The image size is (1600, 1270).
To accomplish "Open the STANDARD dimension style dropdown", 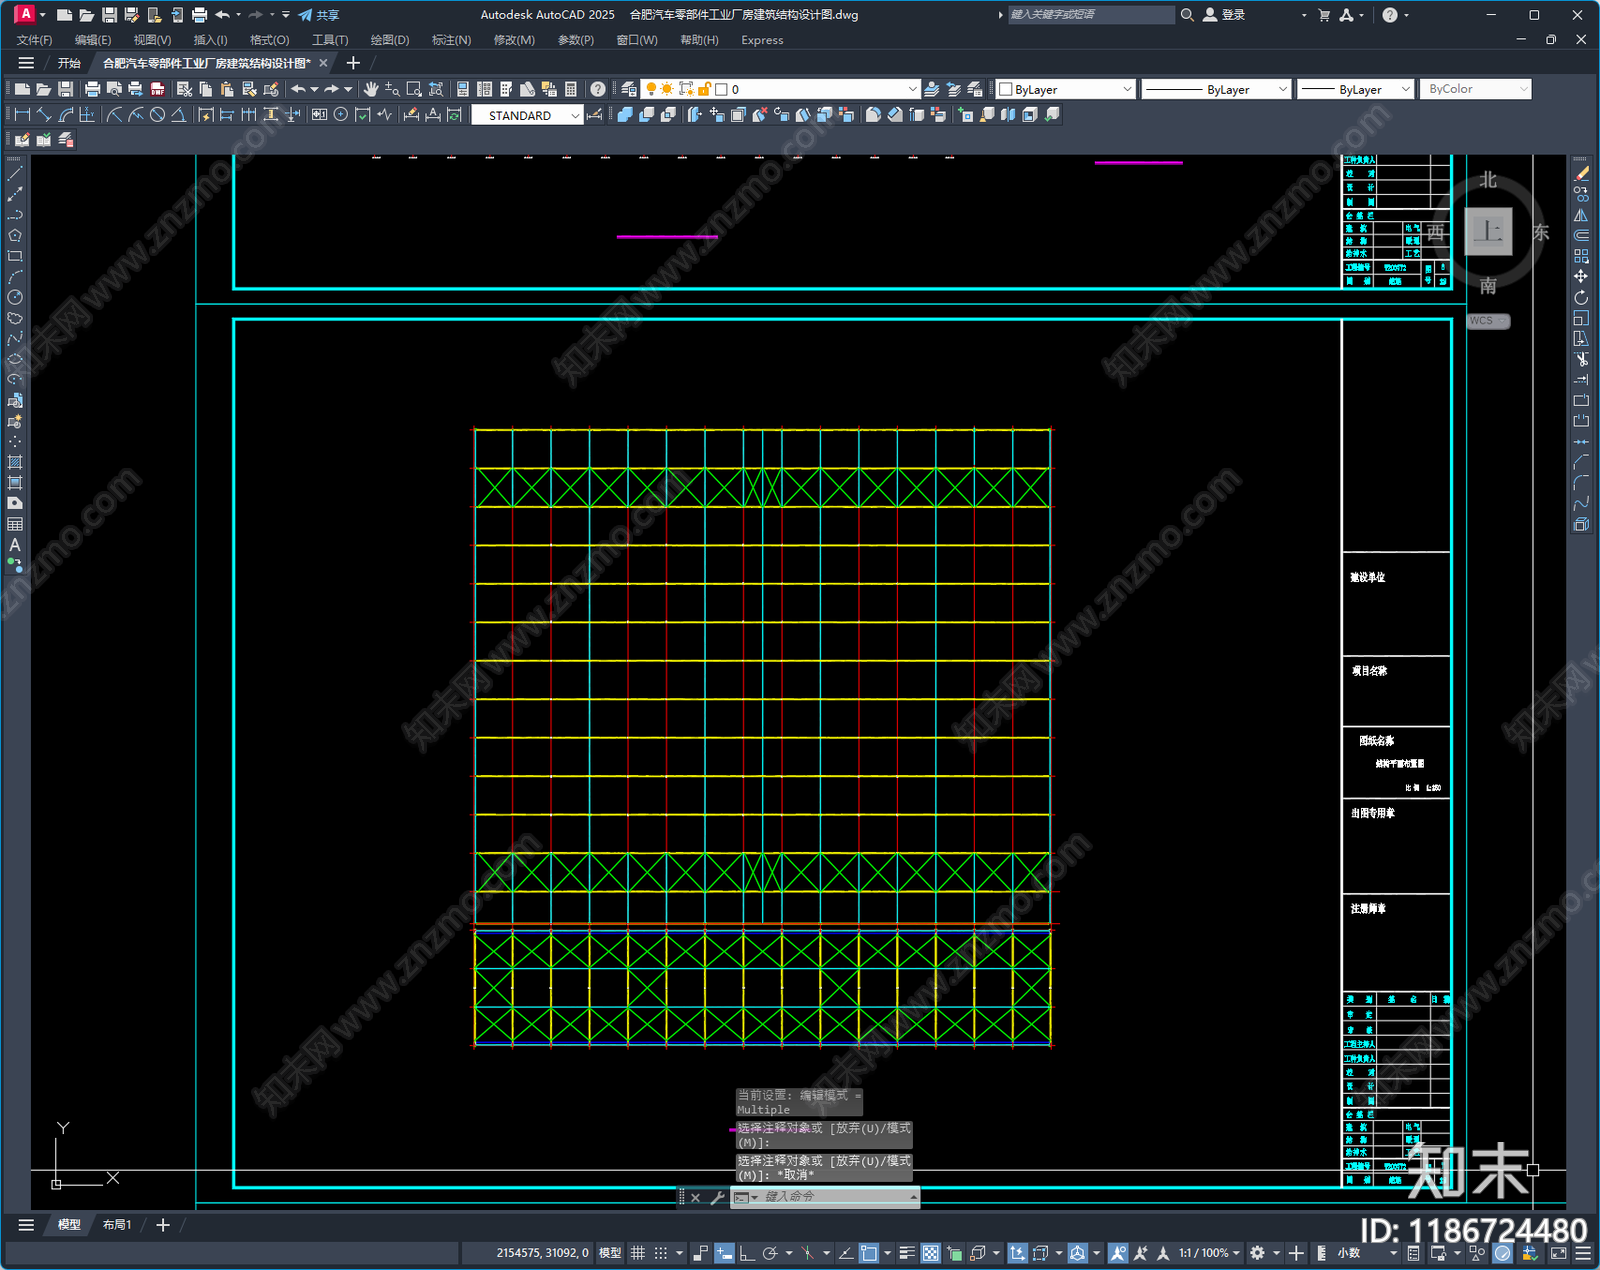I will click(x=527, y=115).
